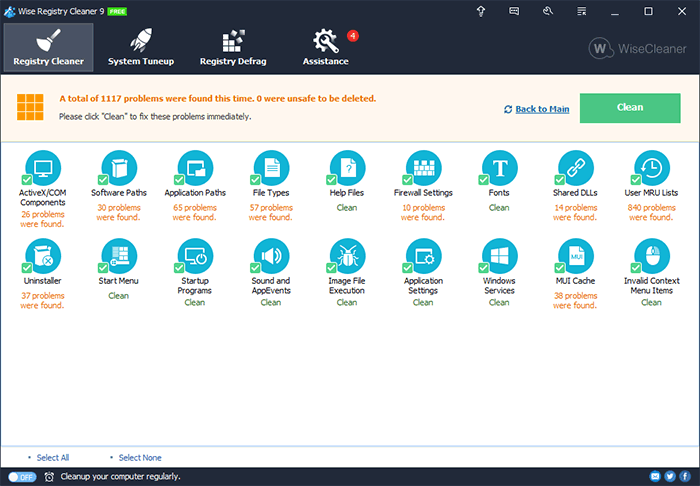Click '30 problems were found.' text
The image size is (700, 486).
click(119, 212)
